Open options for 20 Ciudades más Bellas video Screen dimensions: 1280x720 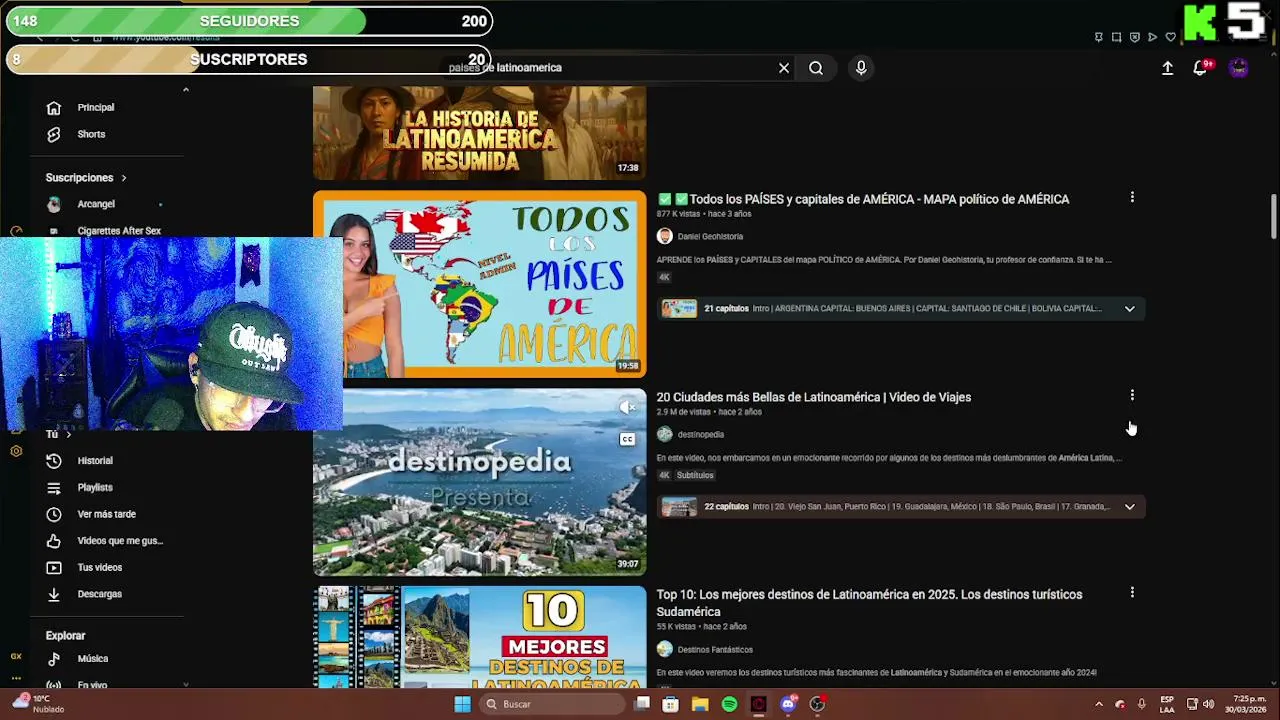tap(1132, 396)
